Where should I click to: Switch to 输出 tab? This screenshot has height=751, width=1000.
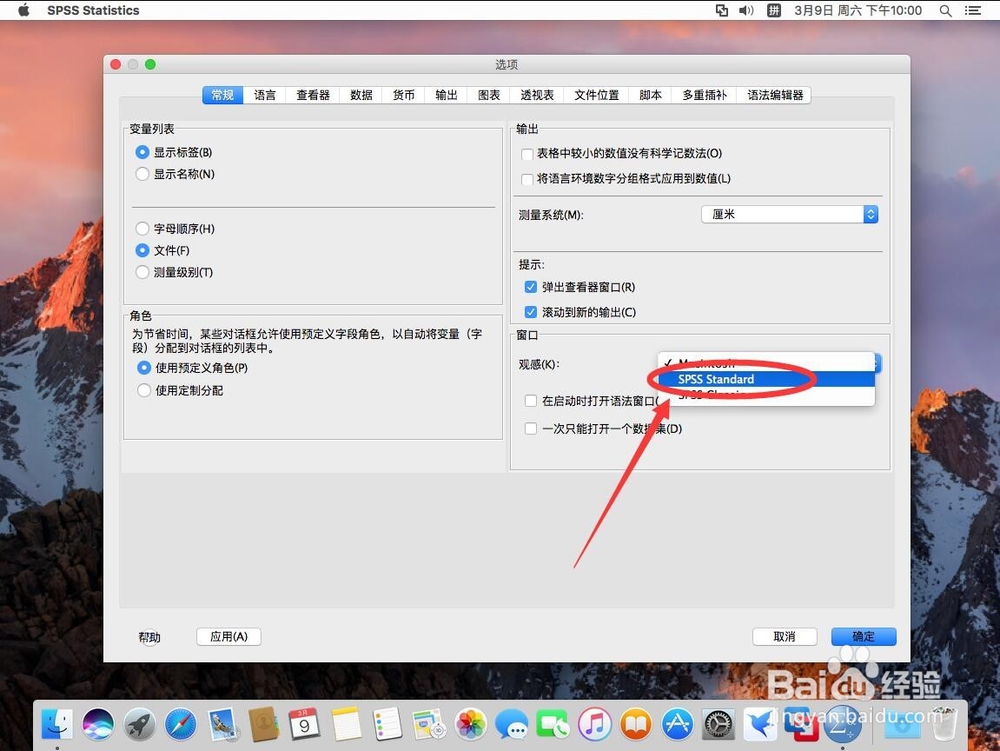[446, 95]
